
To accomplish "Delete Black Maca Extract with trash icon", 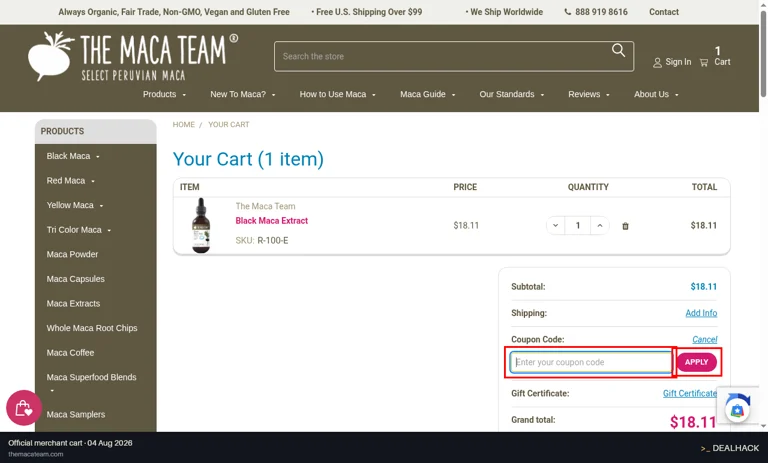I will point(625,226).
